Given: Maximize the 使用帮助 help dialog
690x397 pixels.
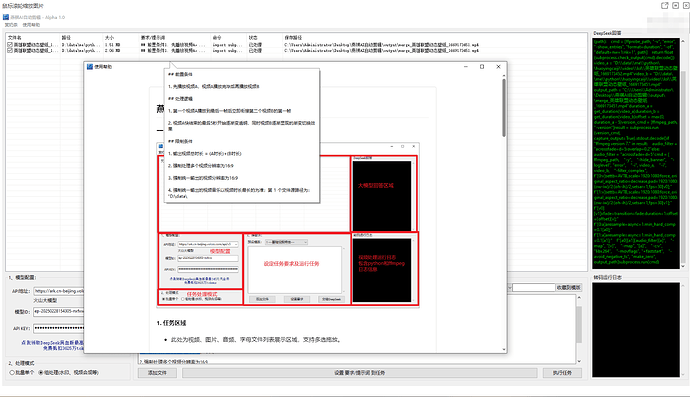Looking at the screenshot, I should (482, 66).
